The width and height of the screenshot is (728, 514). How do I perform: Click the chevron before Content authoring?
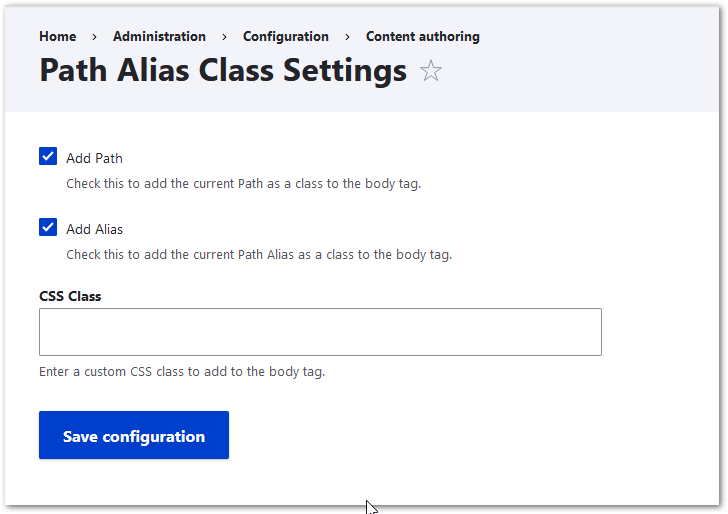[x=347, y=37]
